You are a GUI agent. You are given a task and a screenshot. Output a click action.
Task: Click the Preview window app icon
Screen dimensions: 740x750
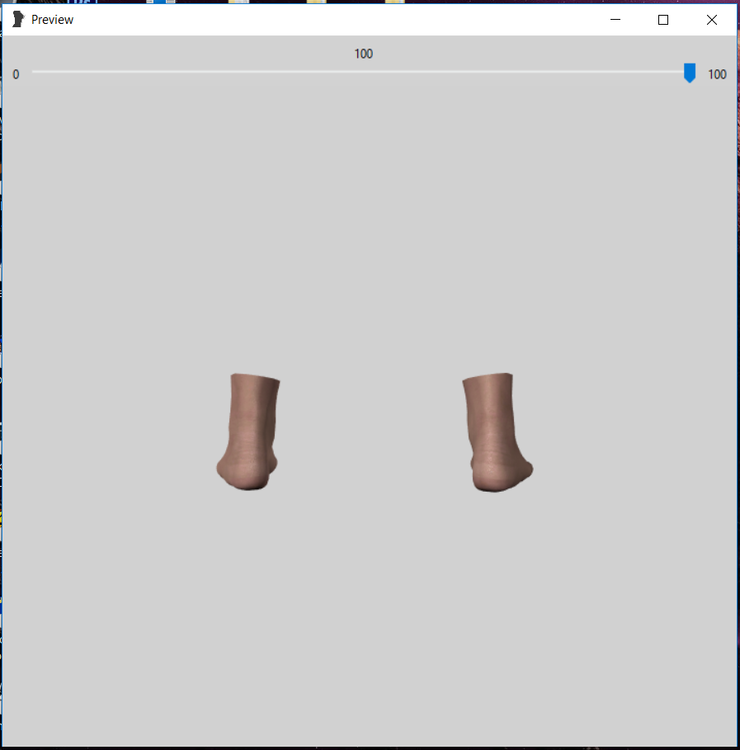click(x=18, y=20)
